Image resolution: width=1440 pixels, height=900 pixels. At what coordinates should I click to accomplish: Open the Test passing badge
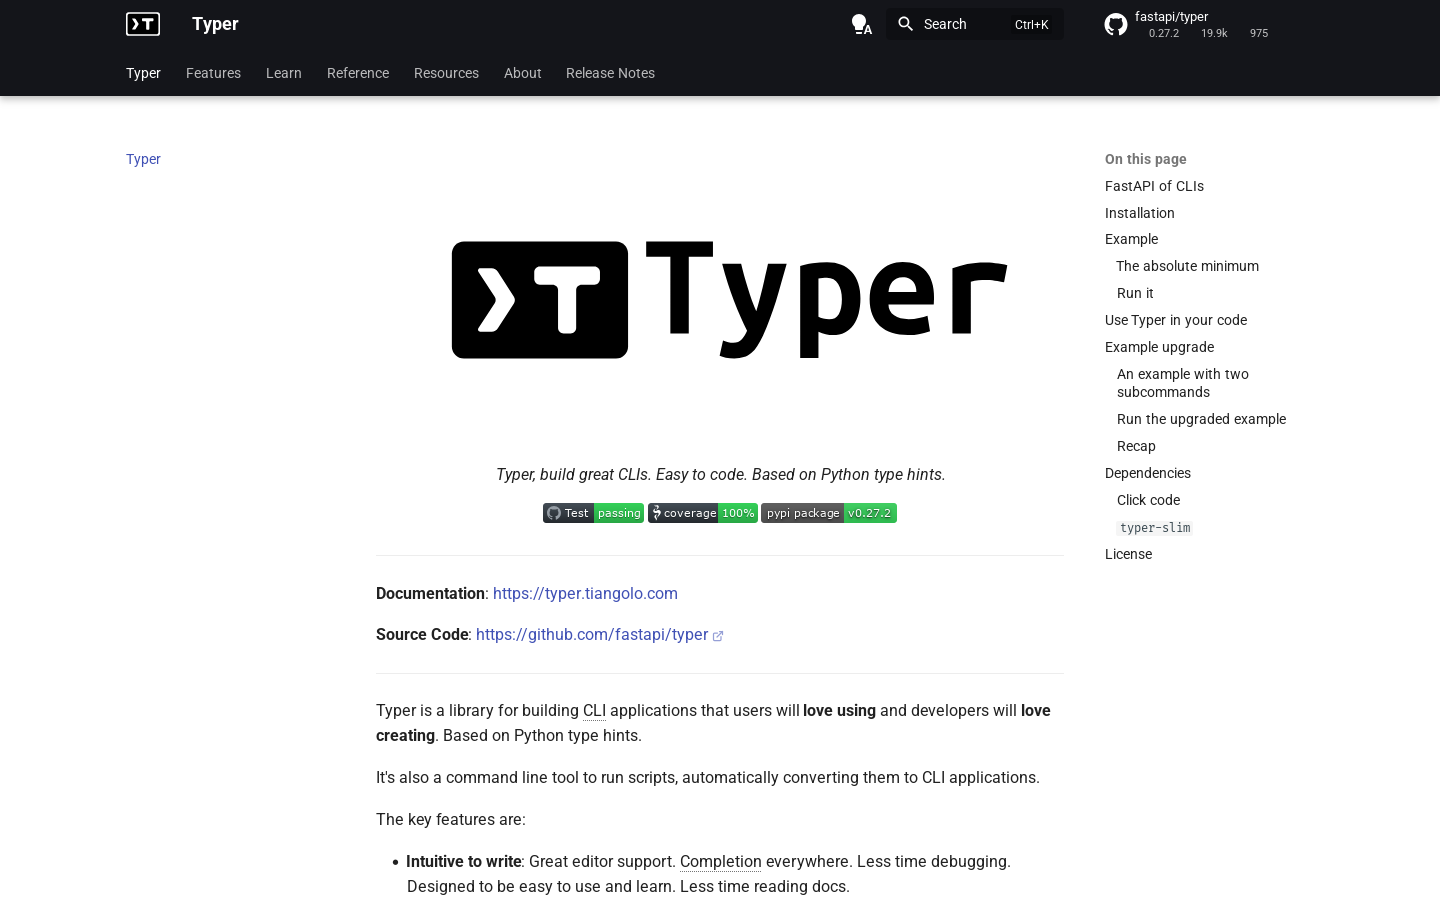[593, 513]
